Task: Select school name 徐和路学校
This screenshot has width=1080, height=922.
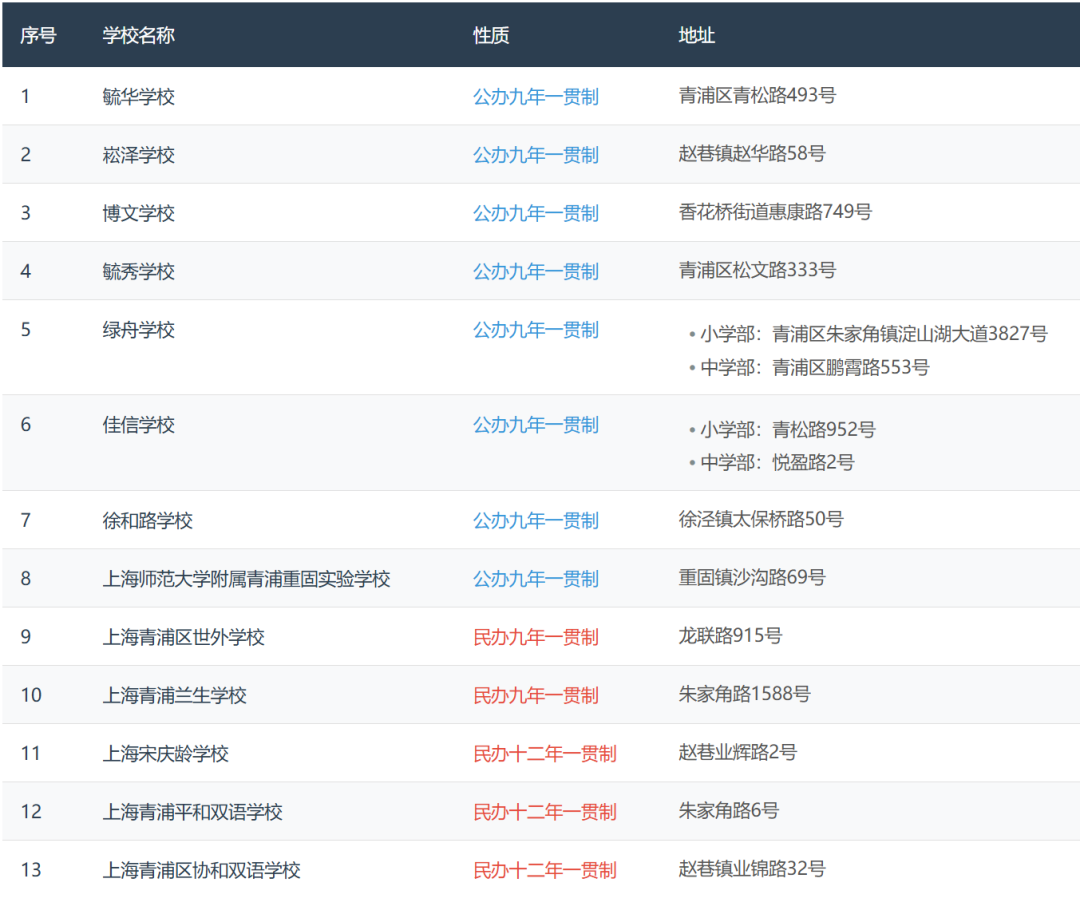Action: 147,521
